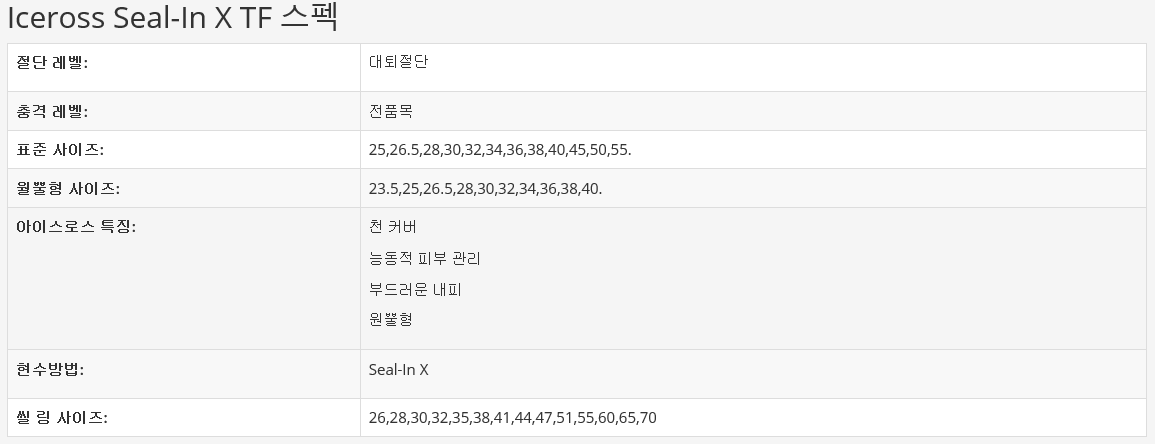Screen dimensions: 1155x444
Task: Click the empty area right of 전품목
Action: (x=750, y=111)
